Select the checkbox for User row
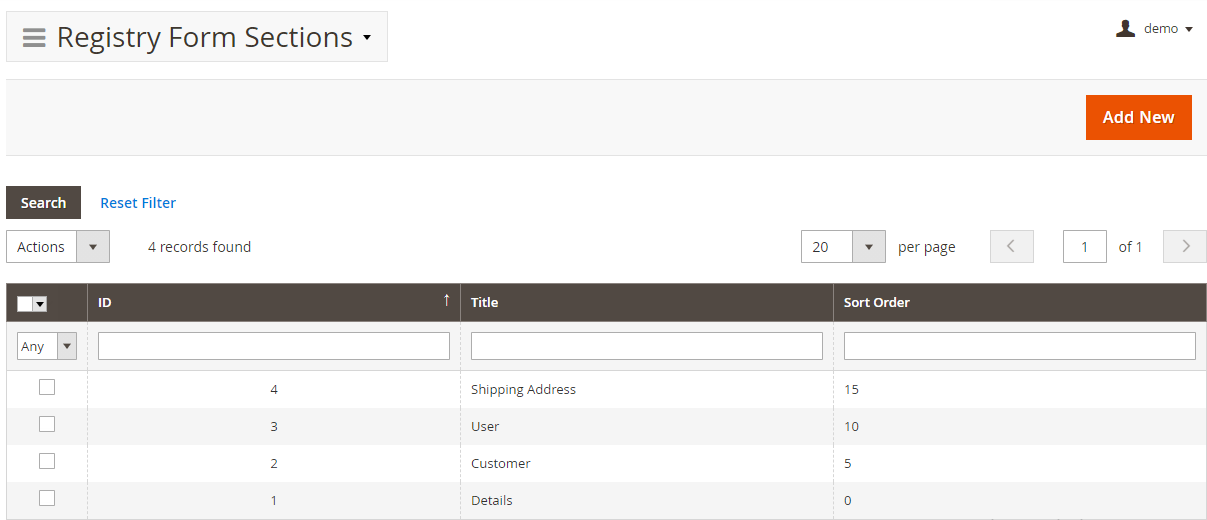This screenshot has width=1207, height=520. tap(47, 425)
